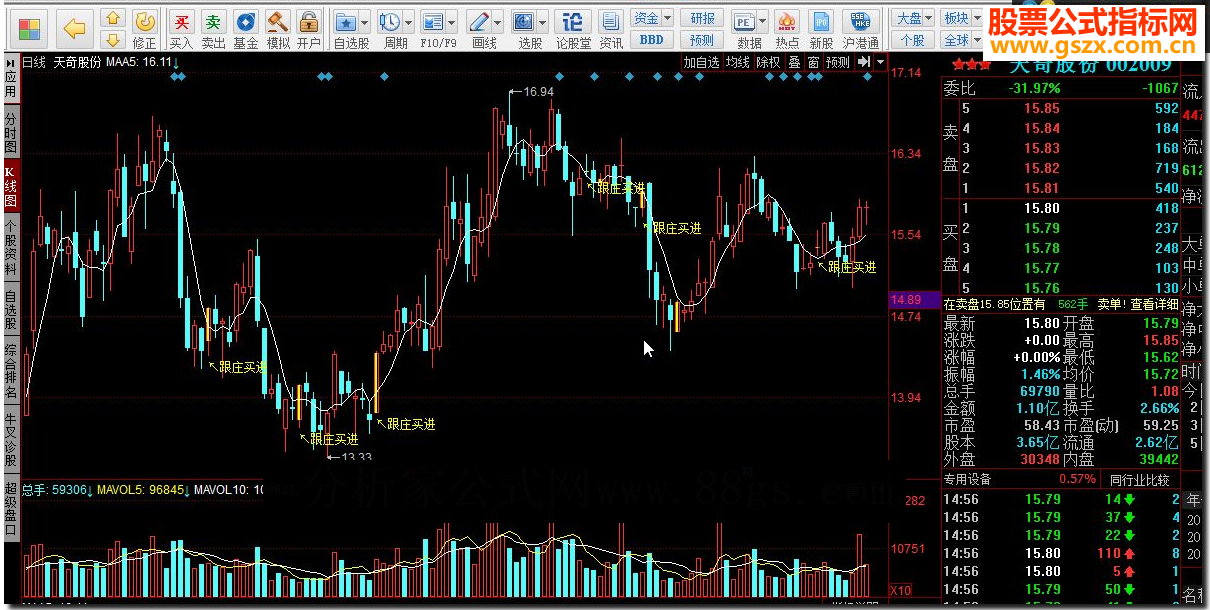Open the 自选股 favorites star icon

point(346,21)
